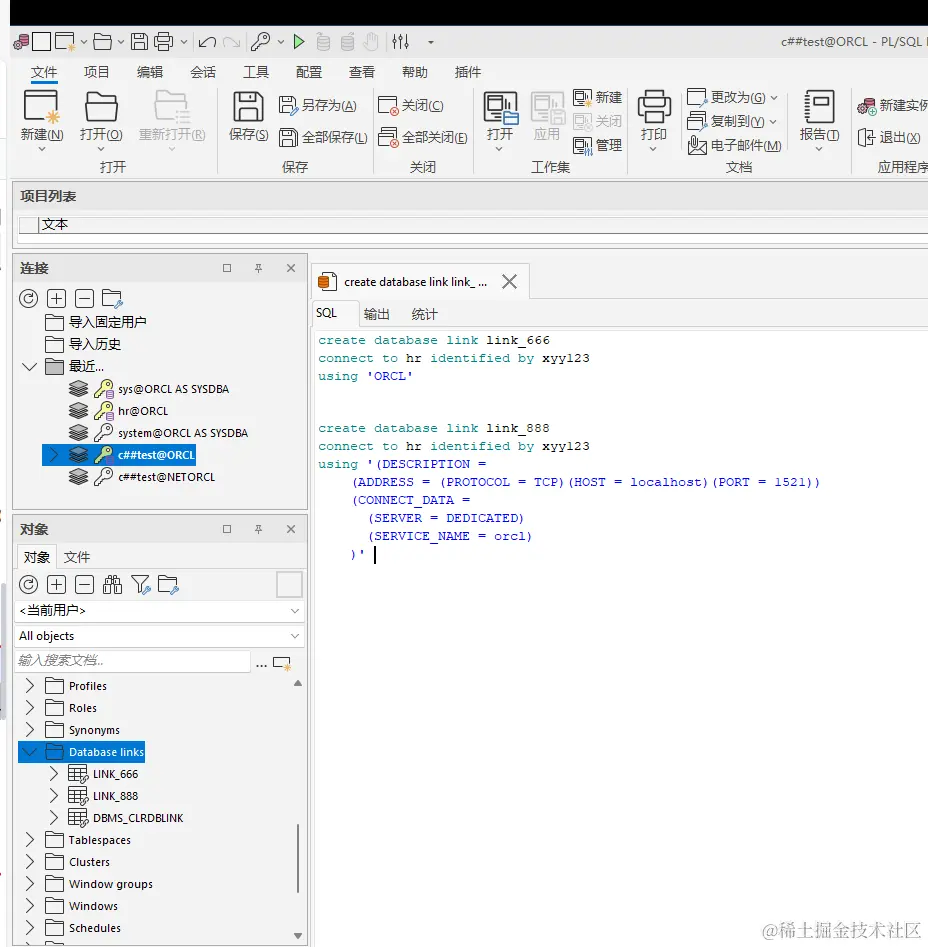Click the 打开(O) folder ribbon icon
This screenshot has width=928, height=947.
tap(101, 108)
